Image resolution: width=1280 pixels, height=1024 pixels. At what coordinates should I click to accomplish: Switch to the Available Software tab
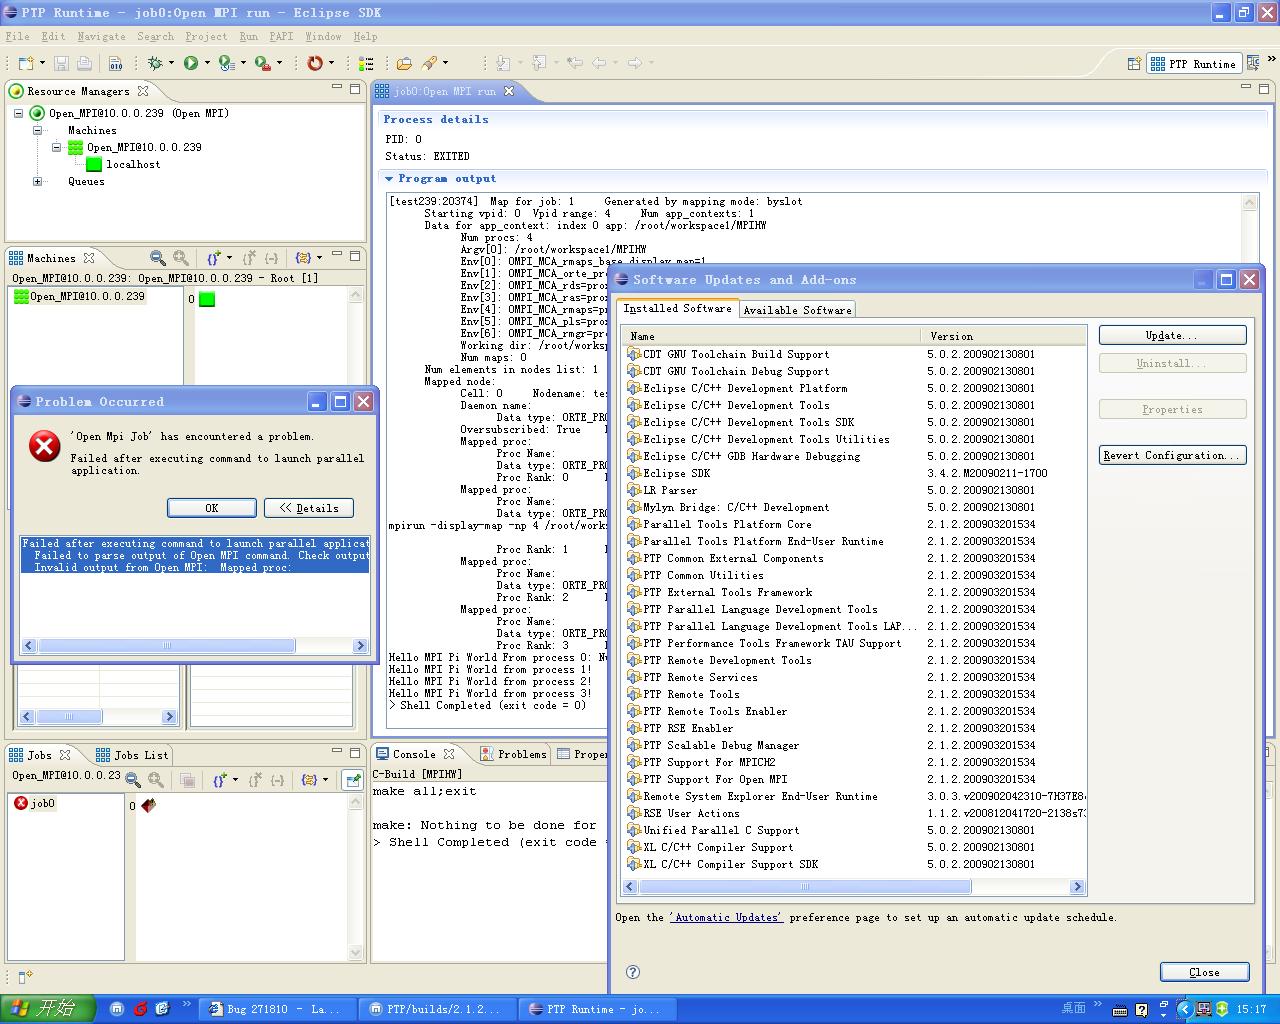point(797,310)
